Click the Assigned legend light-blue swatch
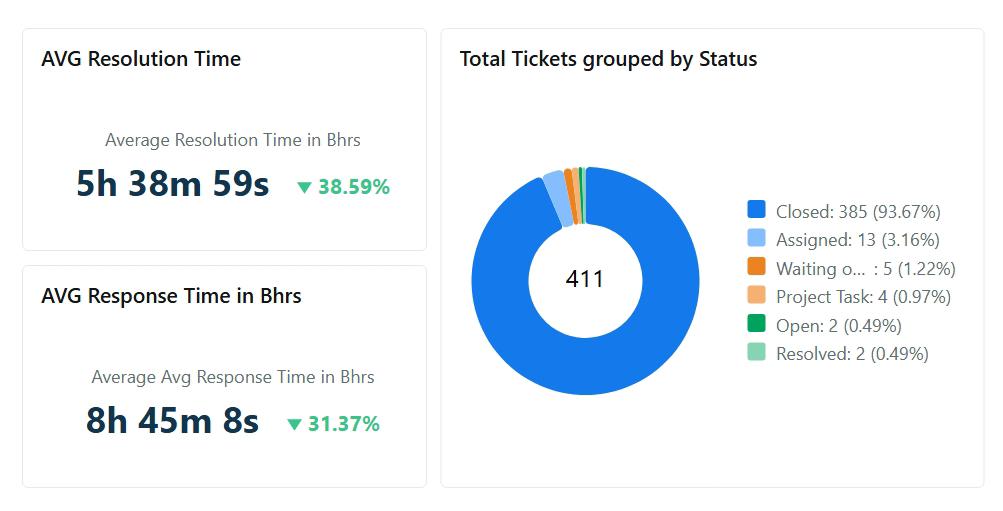Screen dimensions: 1003x511 (x=756, y=239)
